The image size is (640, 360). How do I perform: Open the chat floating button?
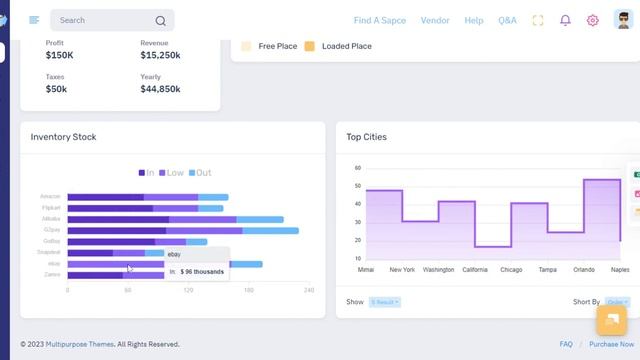click(x=611, y=320)
